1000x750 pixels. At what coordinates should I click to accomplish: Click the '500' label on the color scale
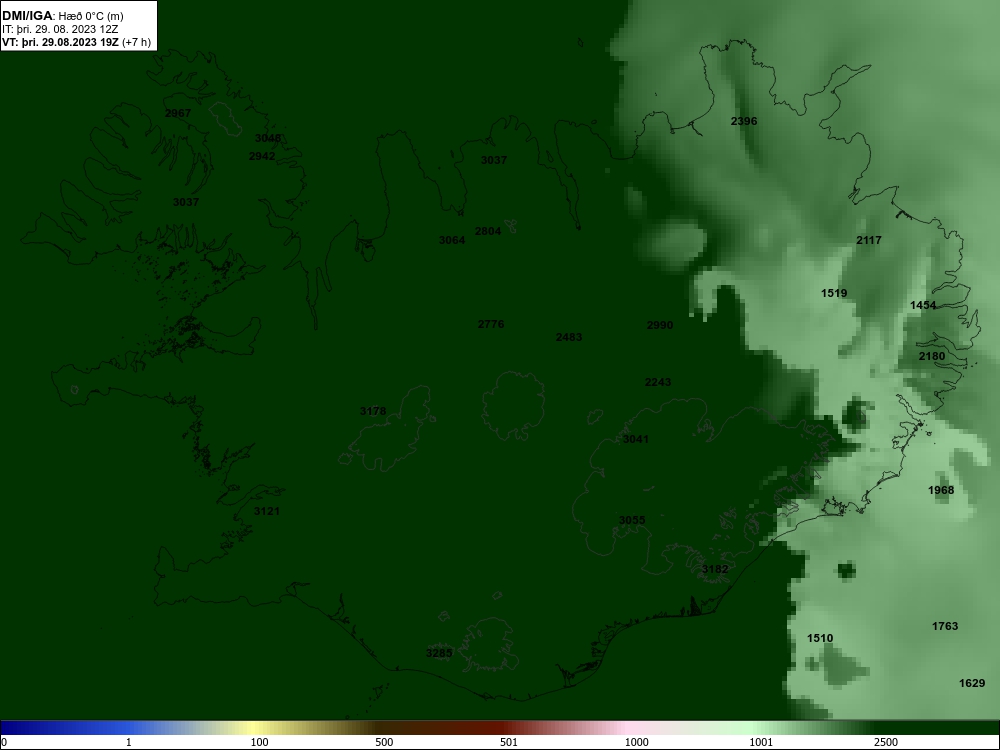(385, 742)
